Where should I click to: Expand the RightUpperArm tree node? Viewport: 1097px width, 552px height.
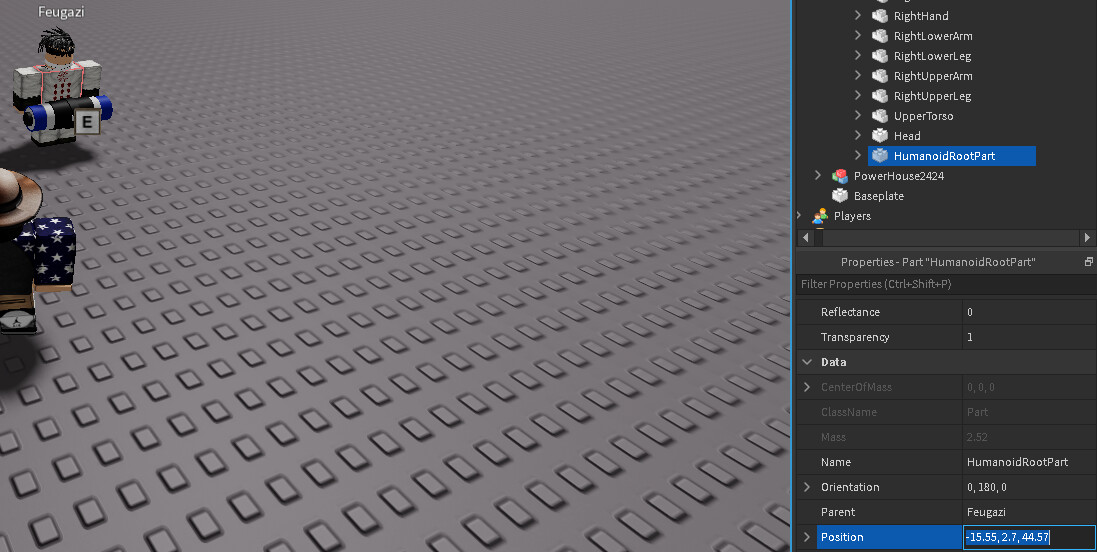click(x=858, y=76)
